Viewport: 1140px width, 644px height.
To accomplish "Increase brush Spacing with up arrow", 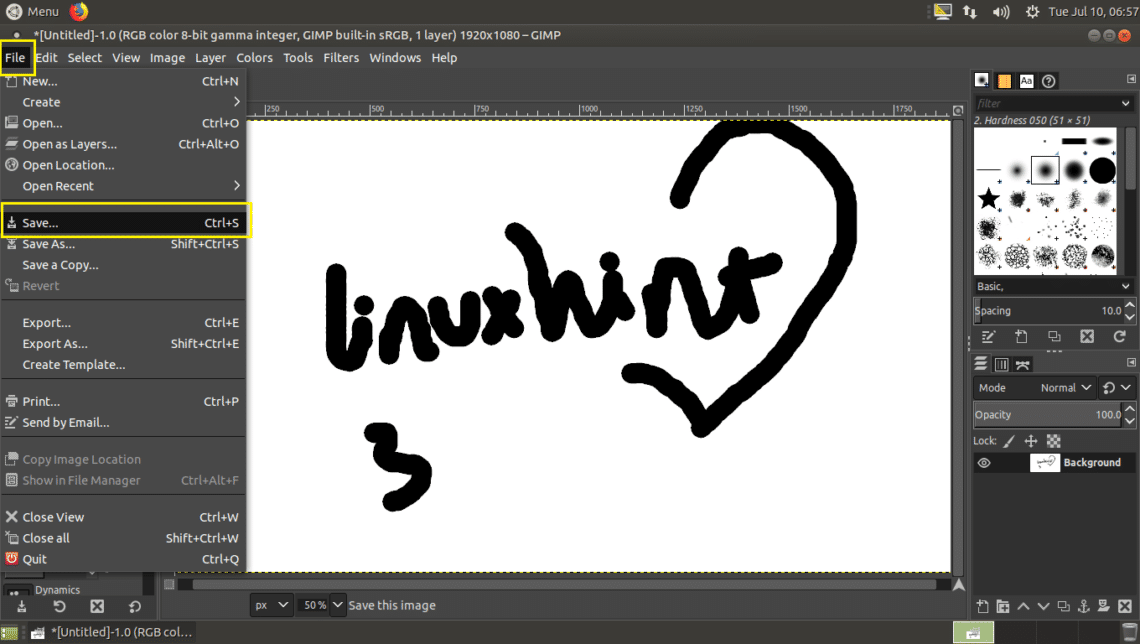I will (1130, 305).
